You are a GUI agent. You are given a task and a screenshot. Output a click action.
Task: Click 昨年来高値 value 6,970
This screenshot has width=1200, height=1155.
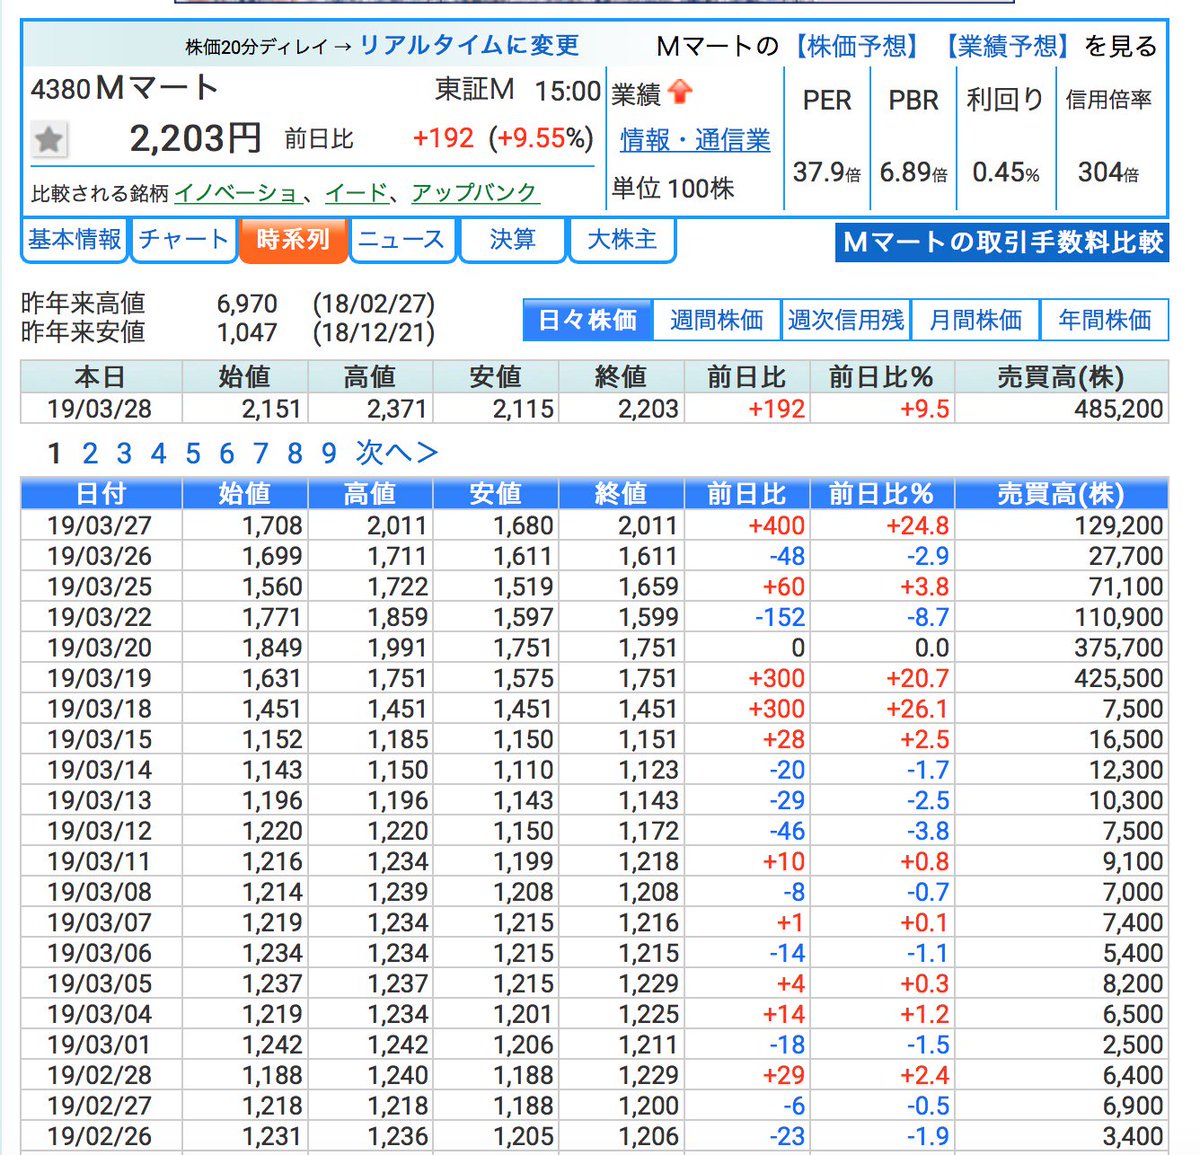[x=247, y=304]
